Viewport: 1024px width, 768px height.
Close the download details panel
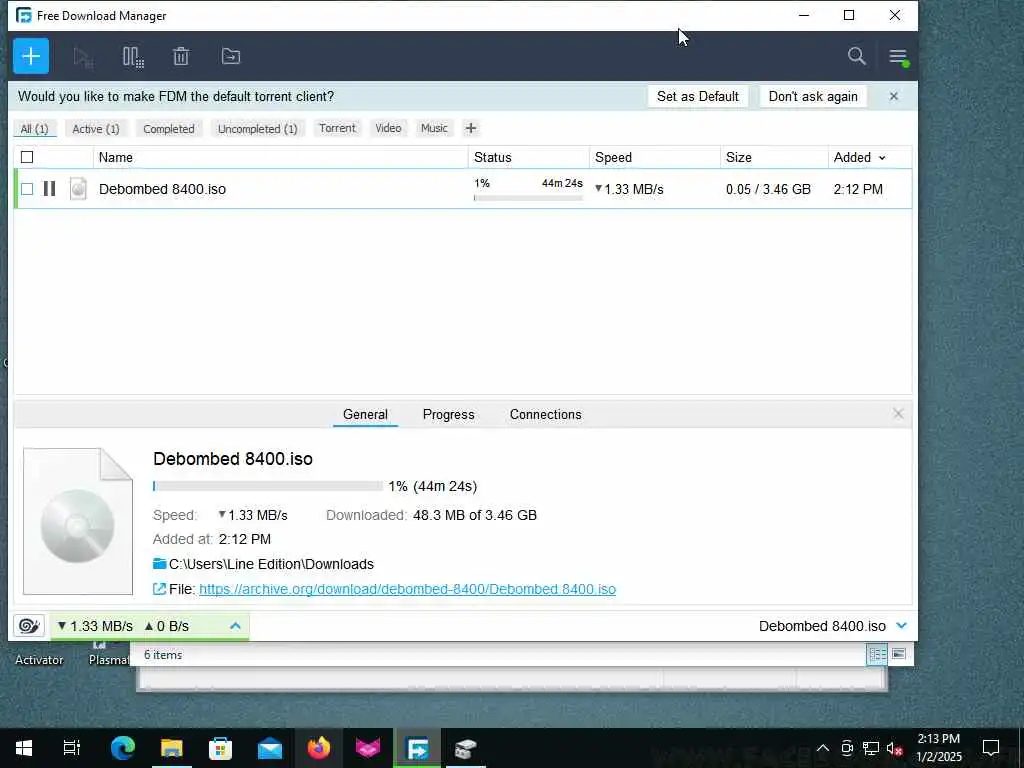(x=898, y=413)
